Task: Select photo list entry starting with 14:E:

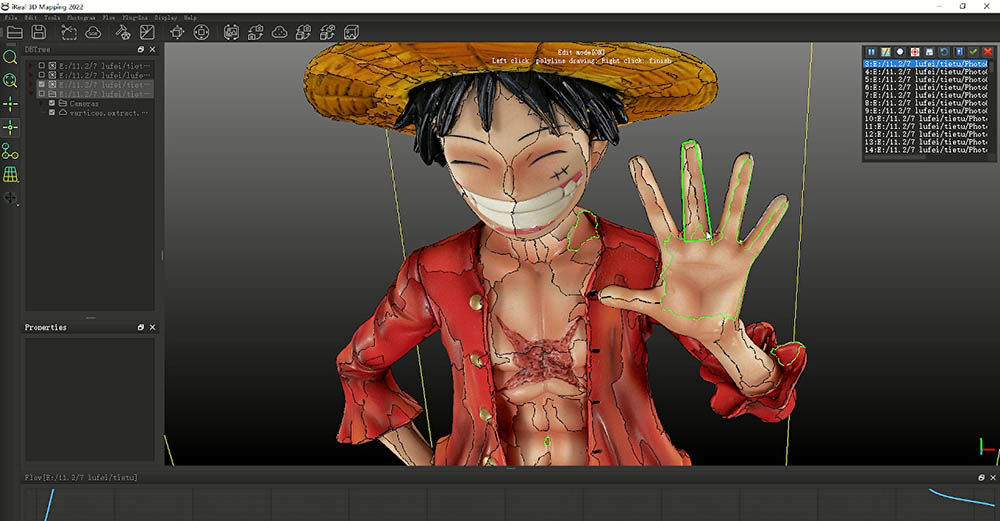Action: 926,150
